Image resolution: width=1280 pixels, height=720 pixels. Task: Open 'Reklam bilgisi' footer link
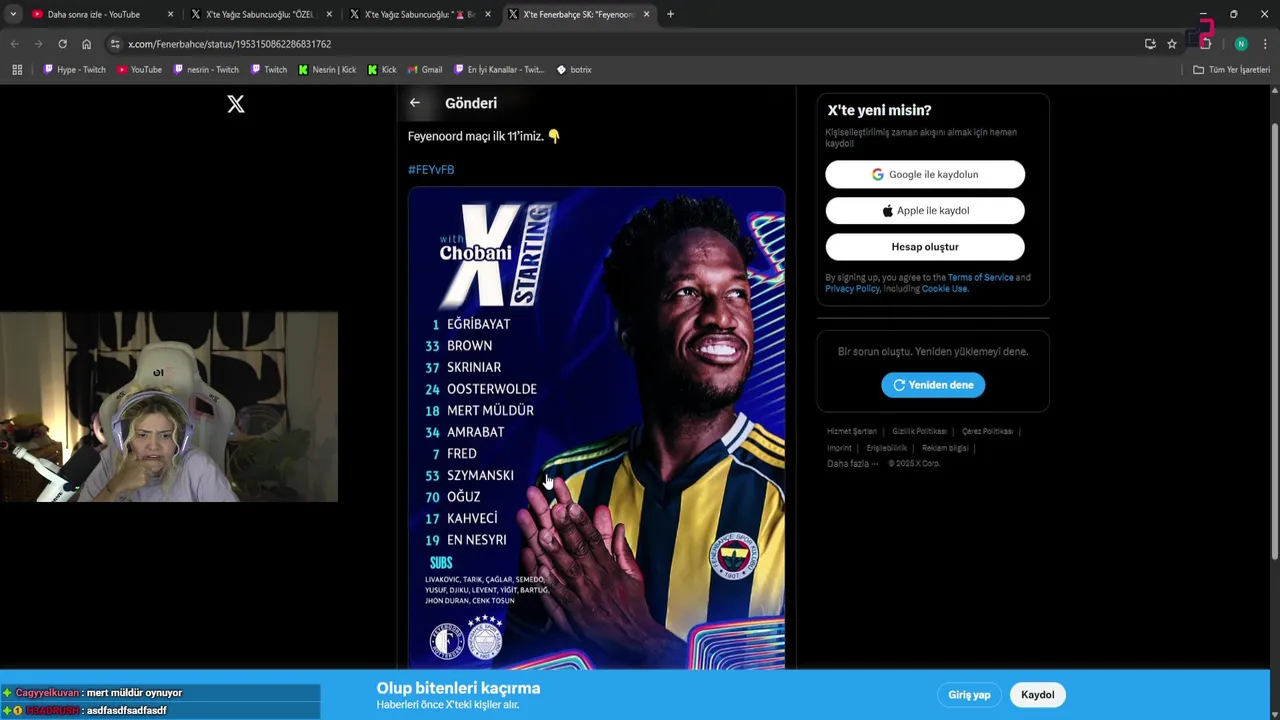pos(945,448)
